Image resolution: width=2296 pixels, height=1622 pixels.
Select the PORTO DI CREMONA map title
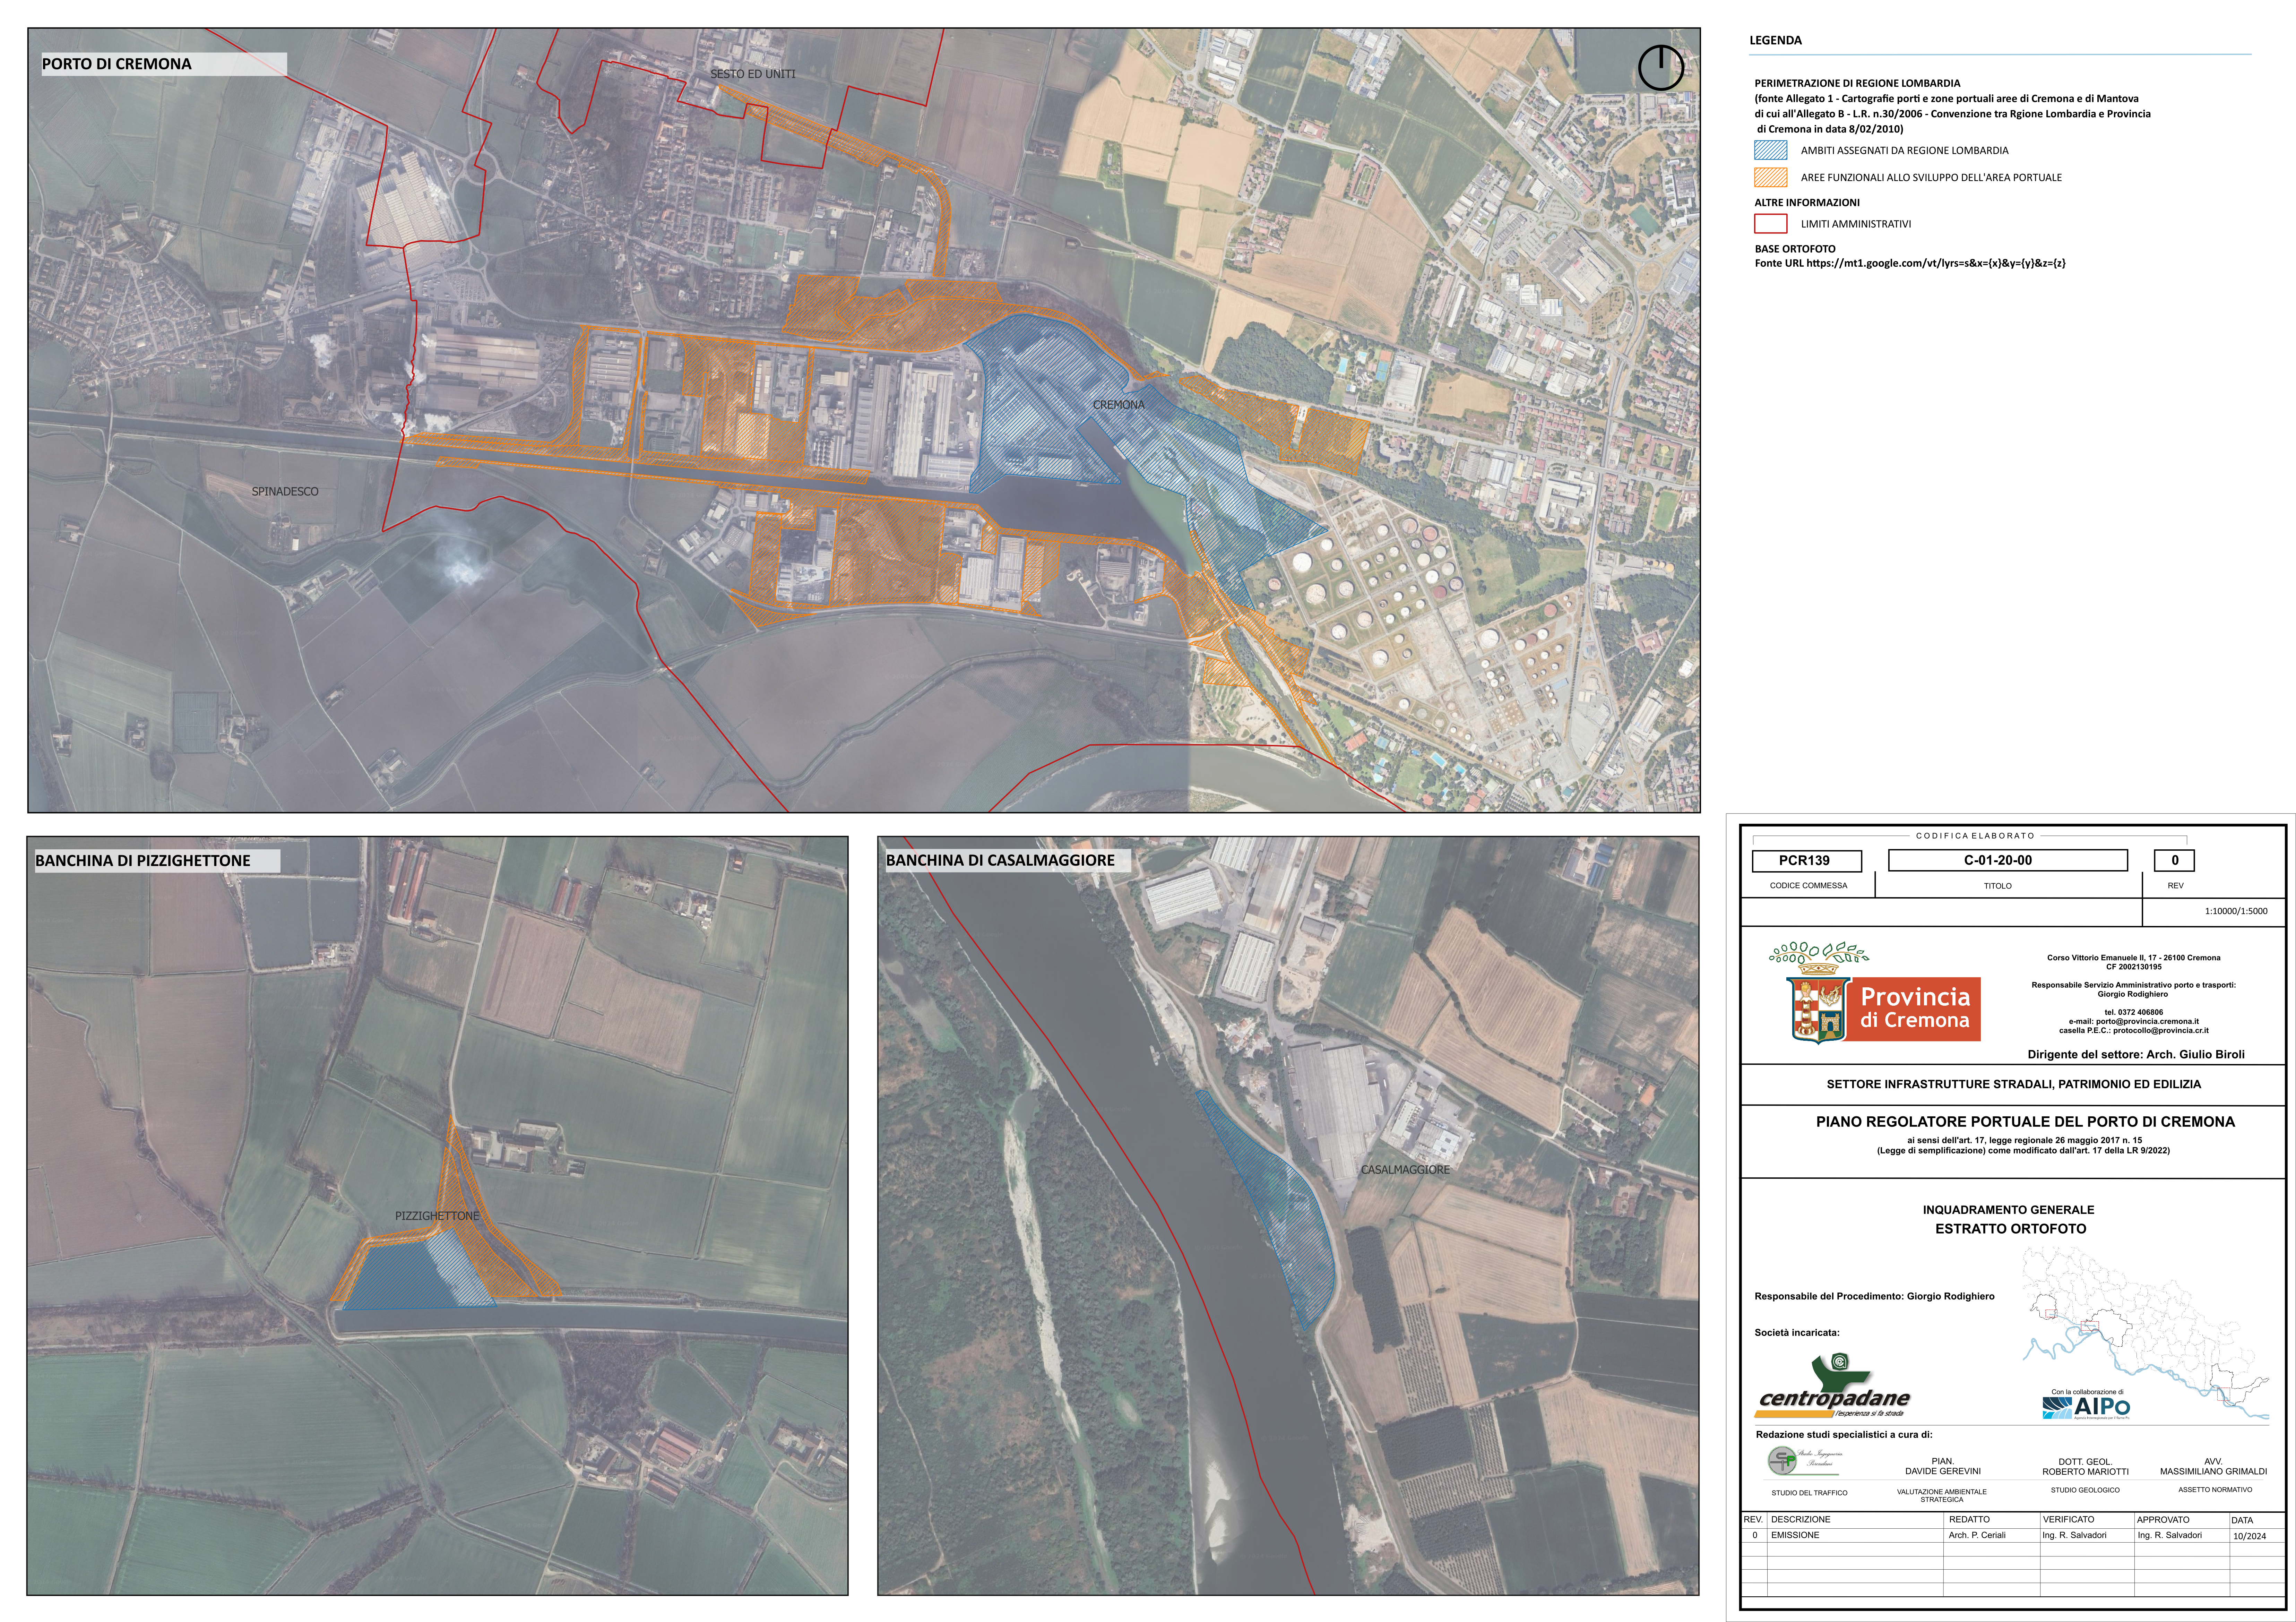[x=117, y=64]
